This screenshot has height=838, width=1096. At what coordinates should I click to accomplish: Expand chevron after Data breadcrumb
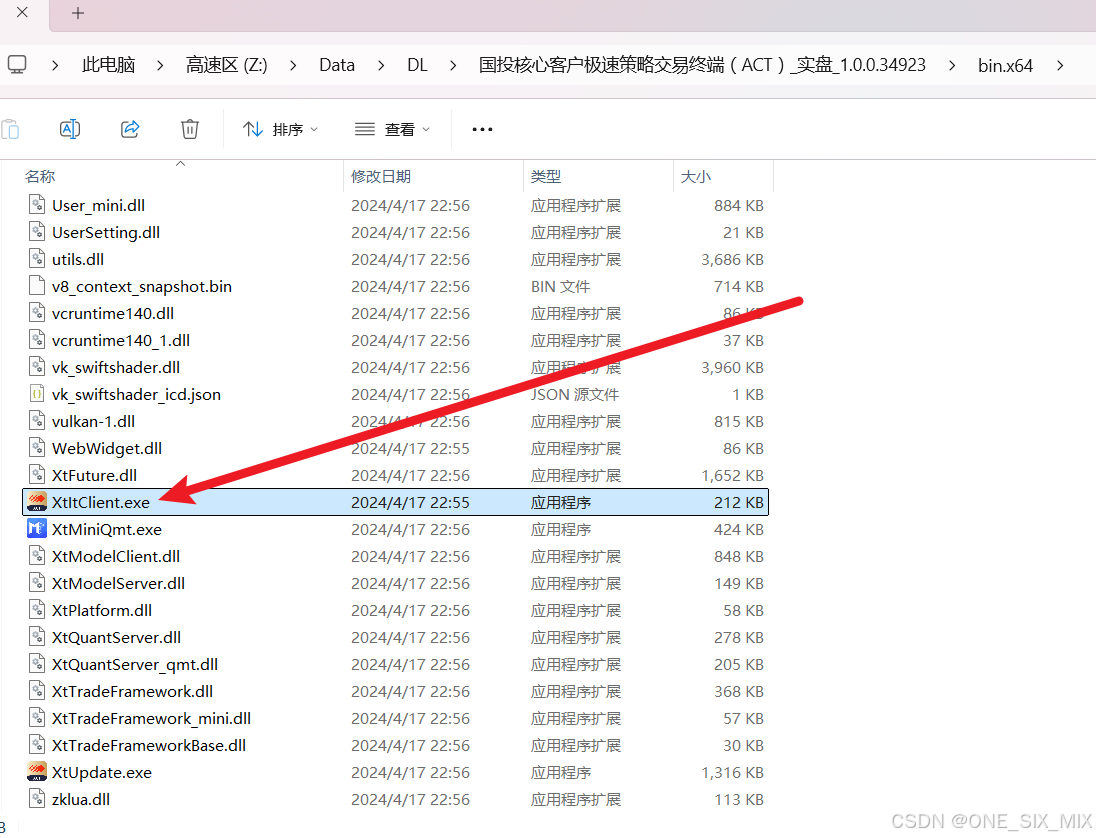tap(381, 65)
